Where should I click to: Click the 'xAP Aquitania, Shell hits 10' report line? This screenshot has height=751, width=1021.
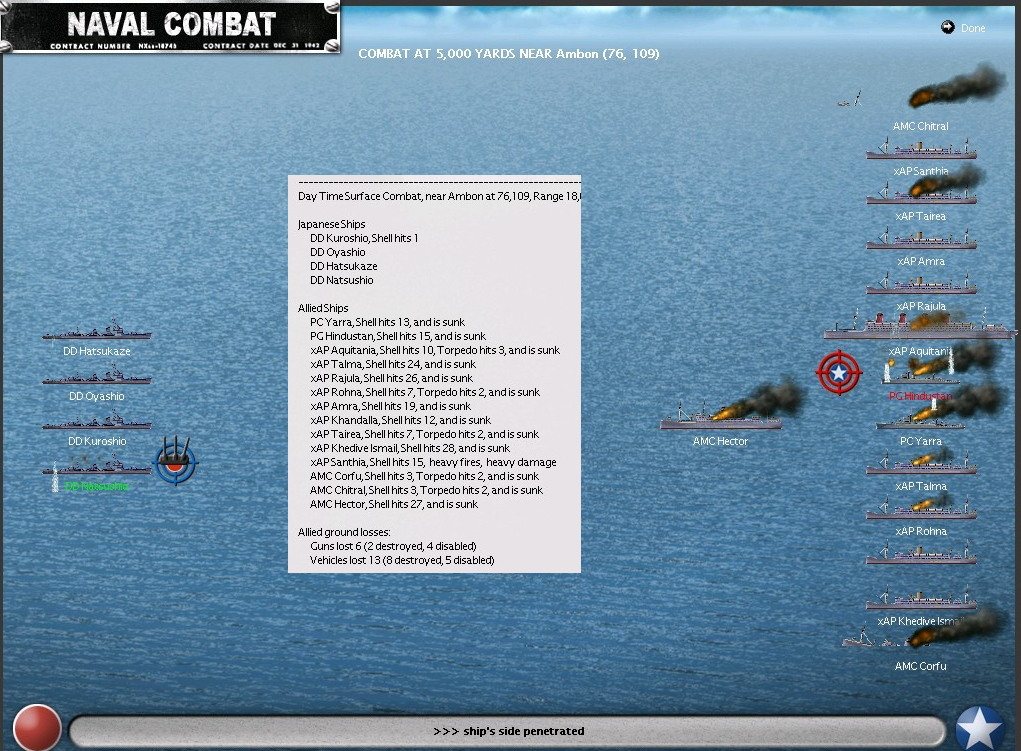click(435, 350)
